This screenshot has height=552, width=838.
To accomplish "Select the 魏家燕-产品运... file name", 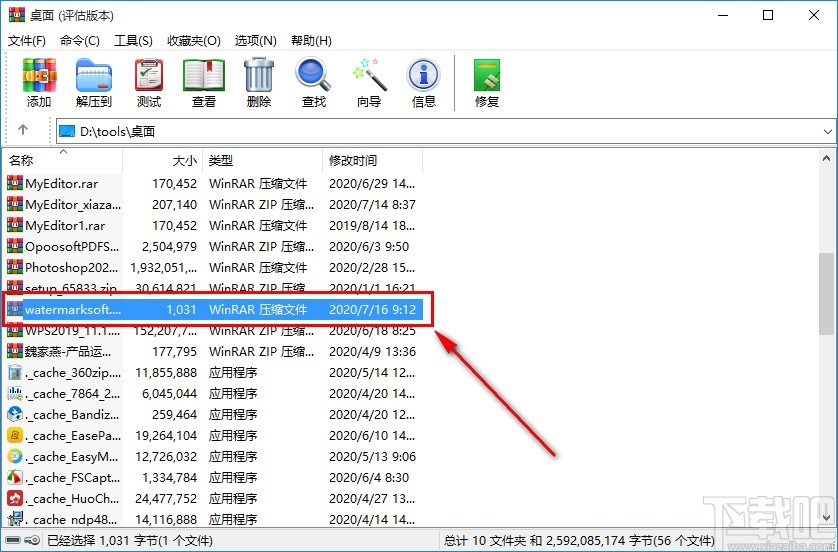I will pos(68,352).
